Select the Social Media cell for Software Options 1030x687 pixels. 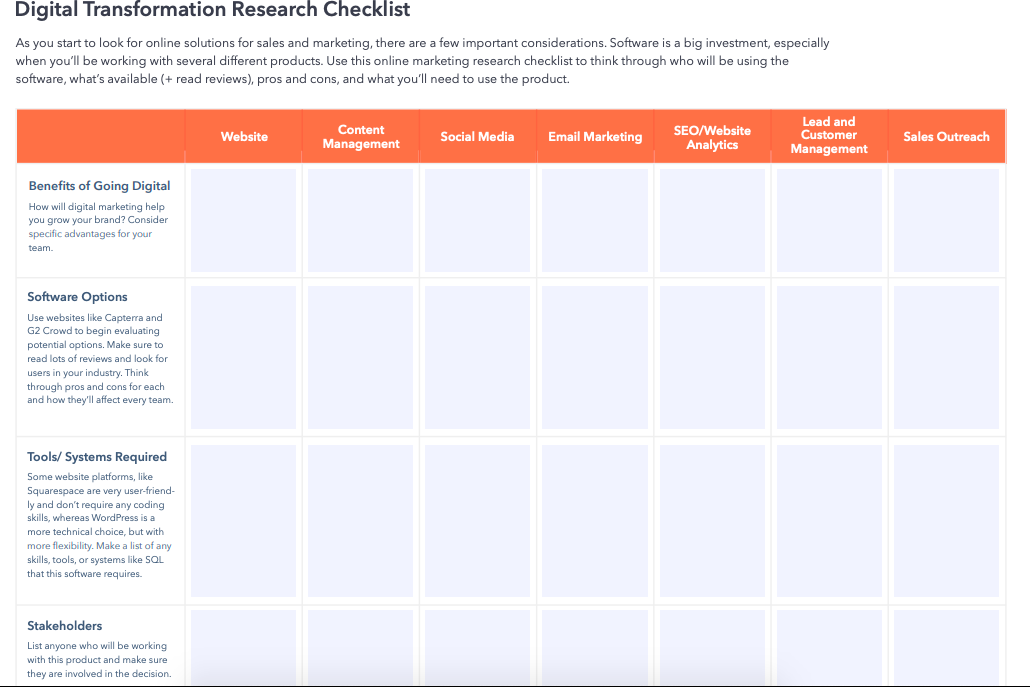[x=478, y=357]
